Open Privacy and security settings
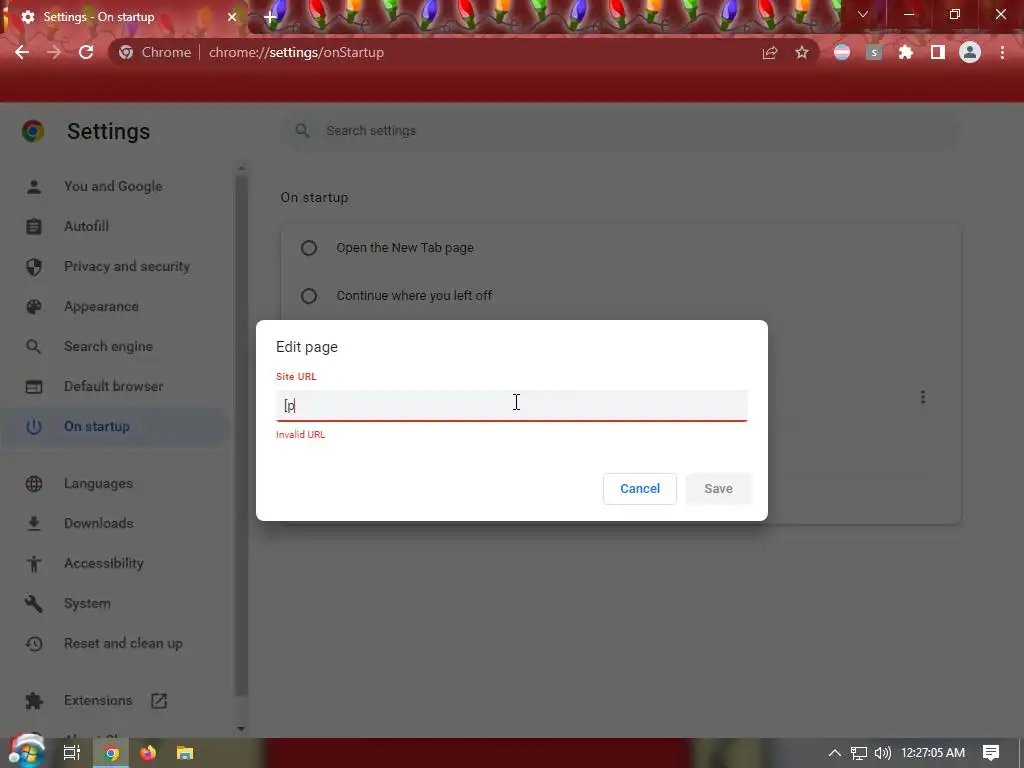Image resolution: width=1024 pixels, height=768 pixels. [x=127, y=266]
